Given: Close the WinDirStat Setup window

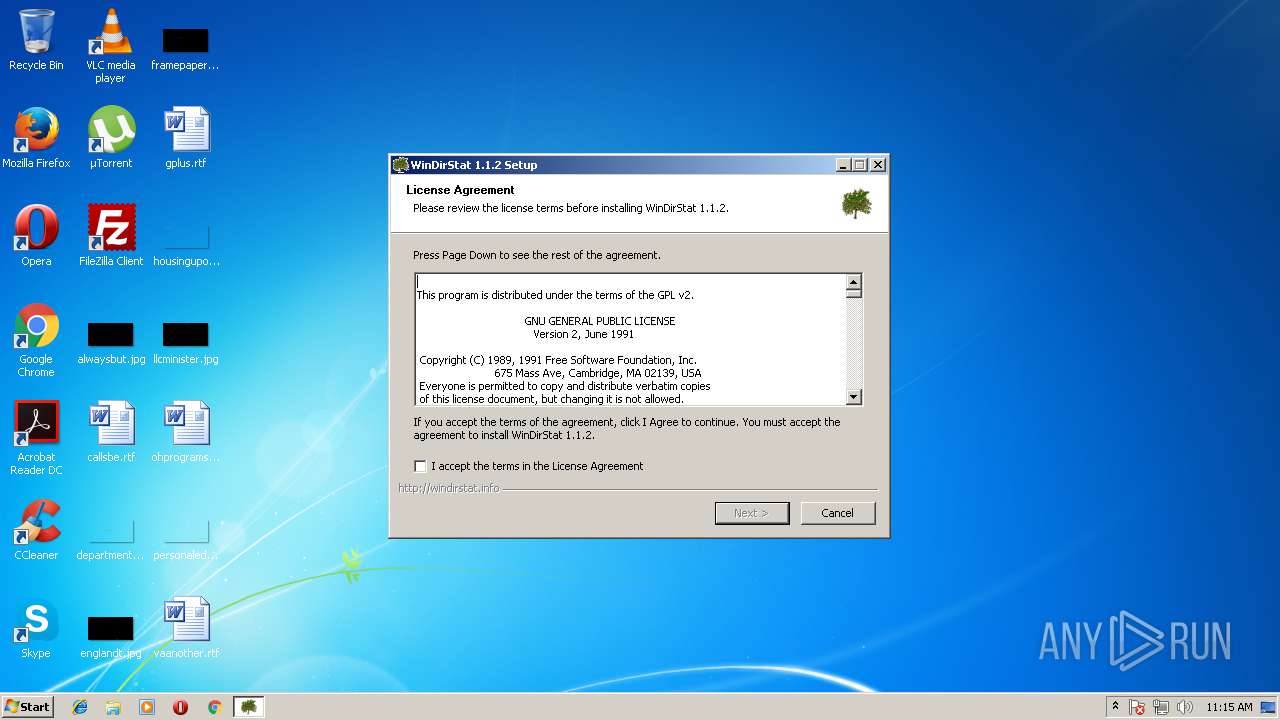Looking at the screenshot, I should click(878, 165).
